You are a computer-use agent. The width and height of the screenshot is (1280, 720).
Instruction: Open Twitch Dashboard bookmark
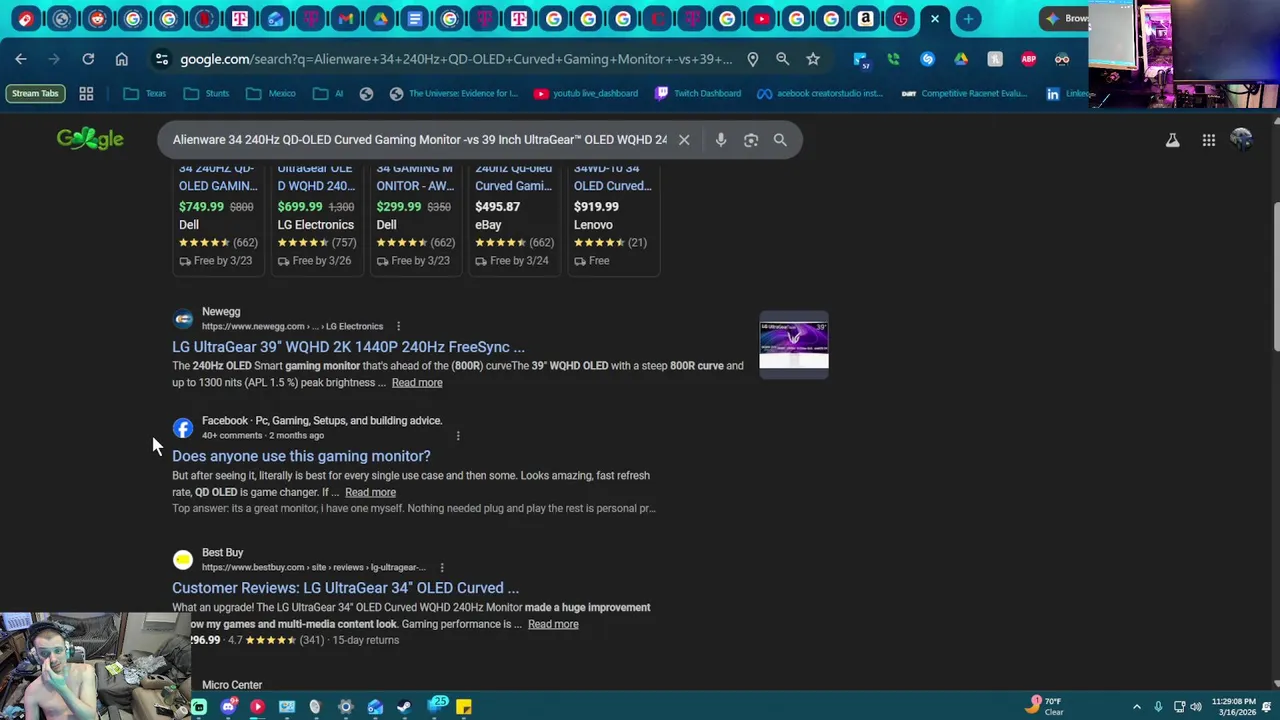[698, 93]
